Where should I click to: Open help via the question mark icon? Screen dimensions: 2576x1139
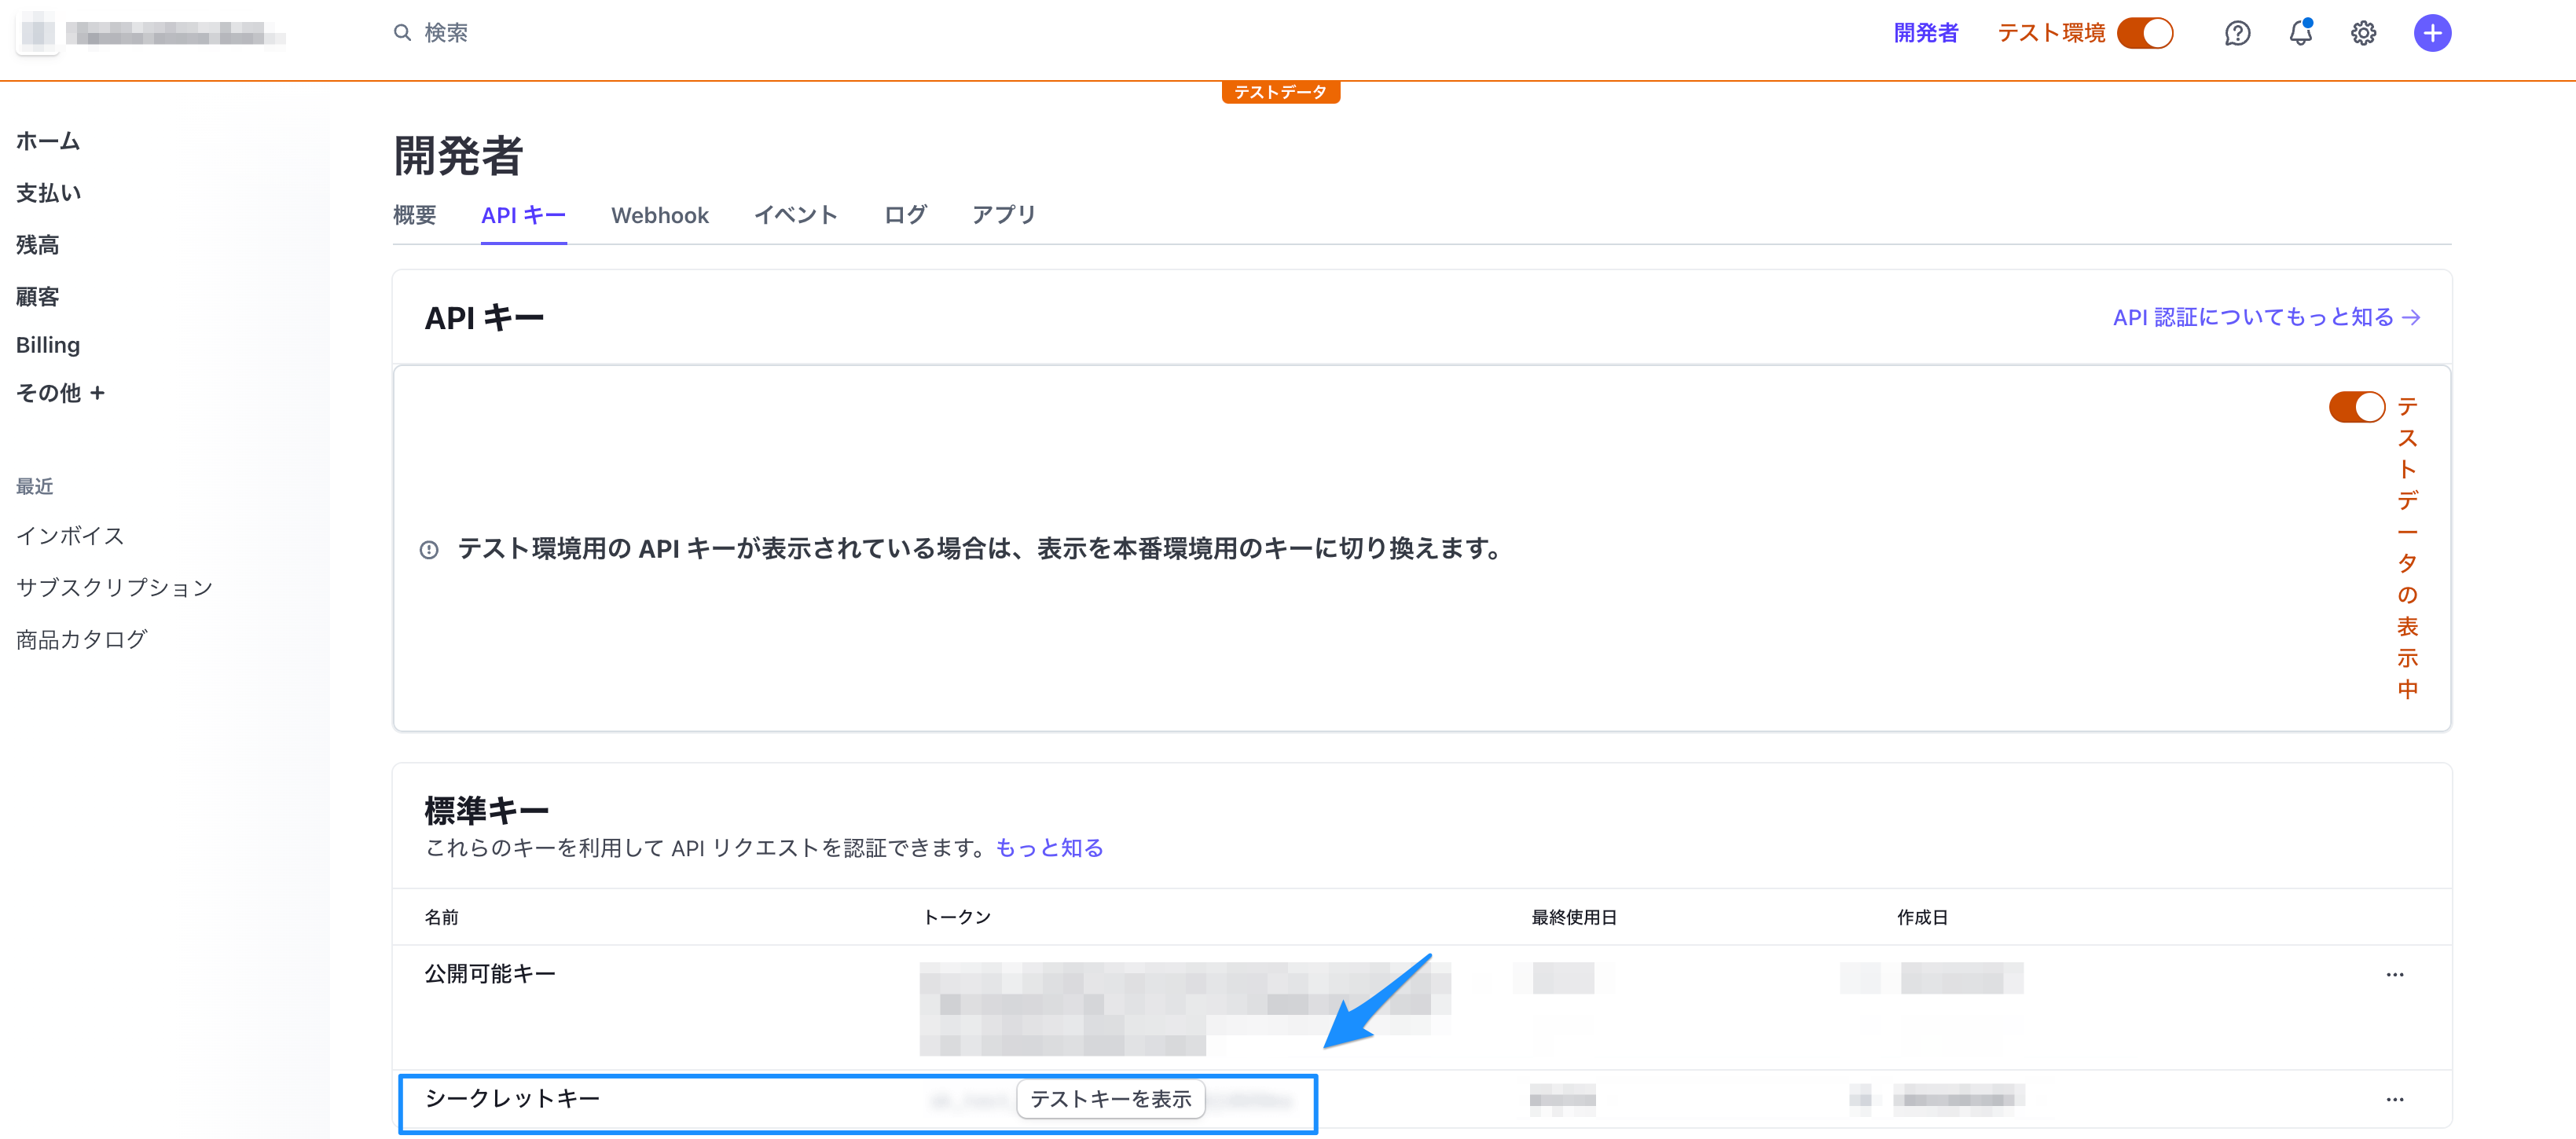coord(2237,32)
